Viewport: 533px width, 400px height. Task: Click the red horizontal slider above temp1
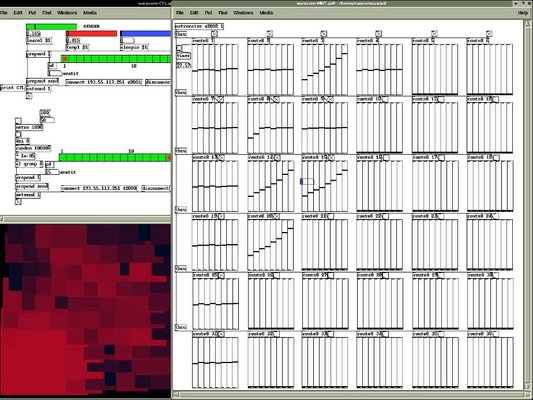pos(91,34)
